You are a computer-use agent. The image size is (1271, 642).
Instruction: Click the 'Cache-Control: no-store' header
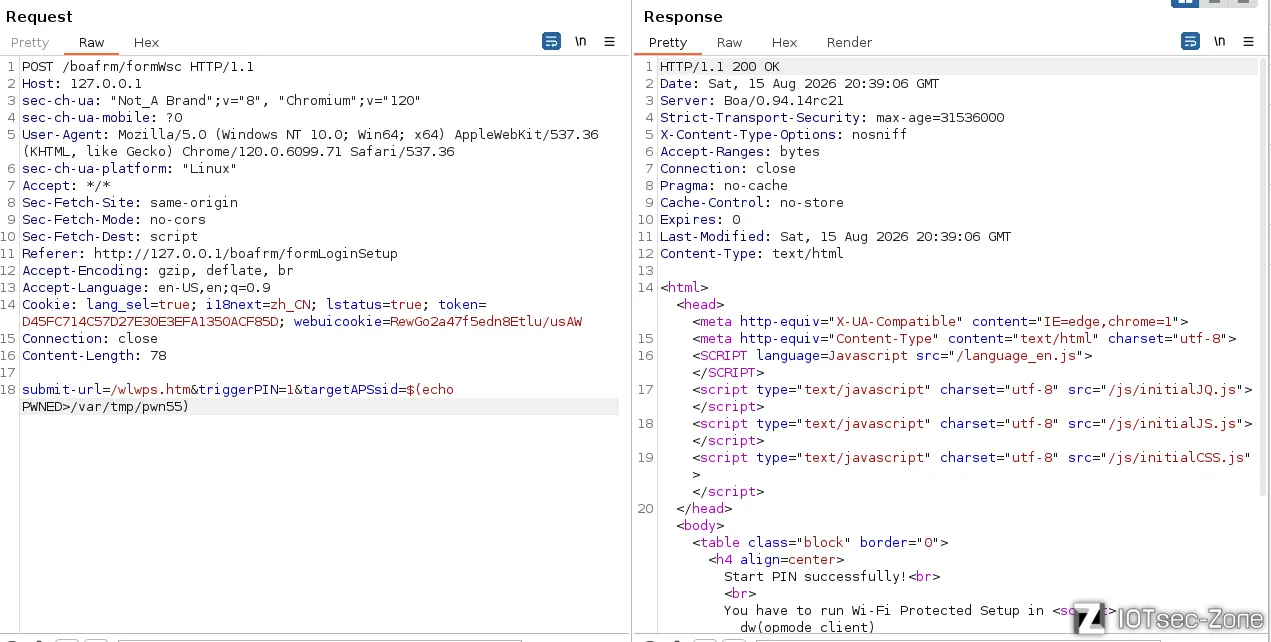(x=752, y=203)
